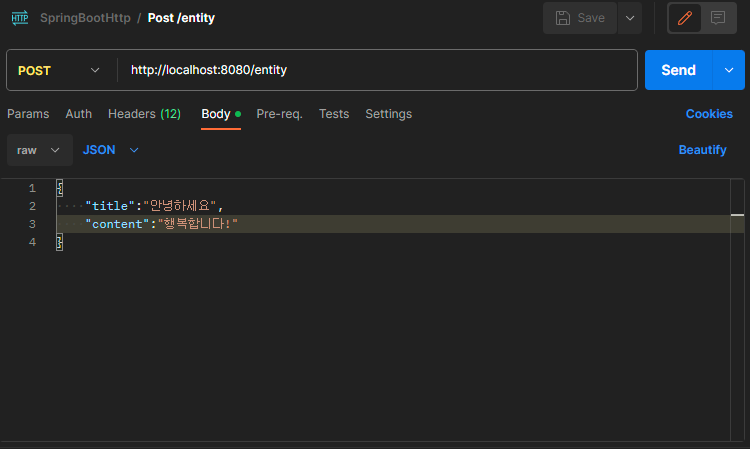Click the Save floppy disk icon

click(562, 18)
